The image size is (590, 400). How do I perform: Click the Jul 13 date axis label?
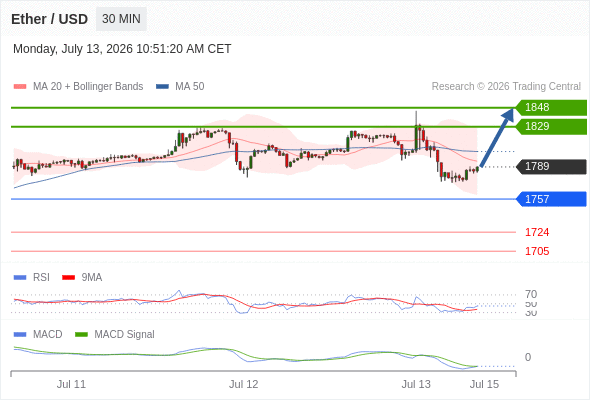(416, 384)
